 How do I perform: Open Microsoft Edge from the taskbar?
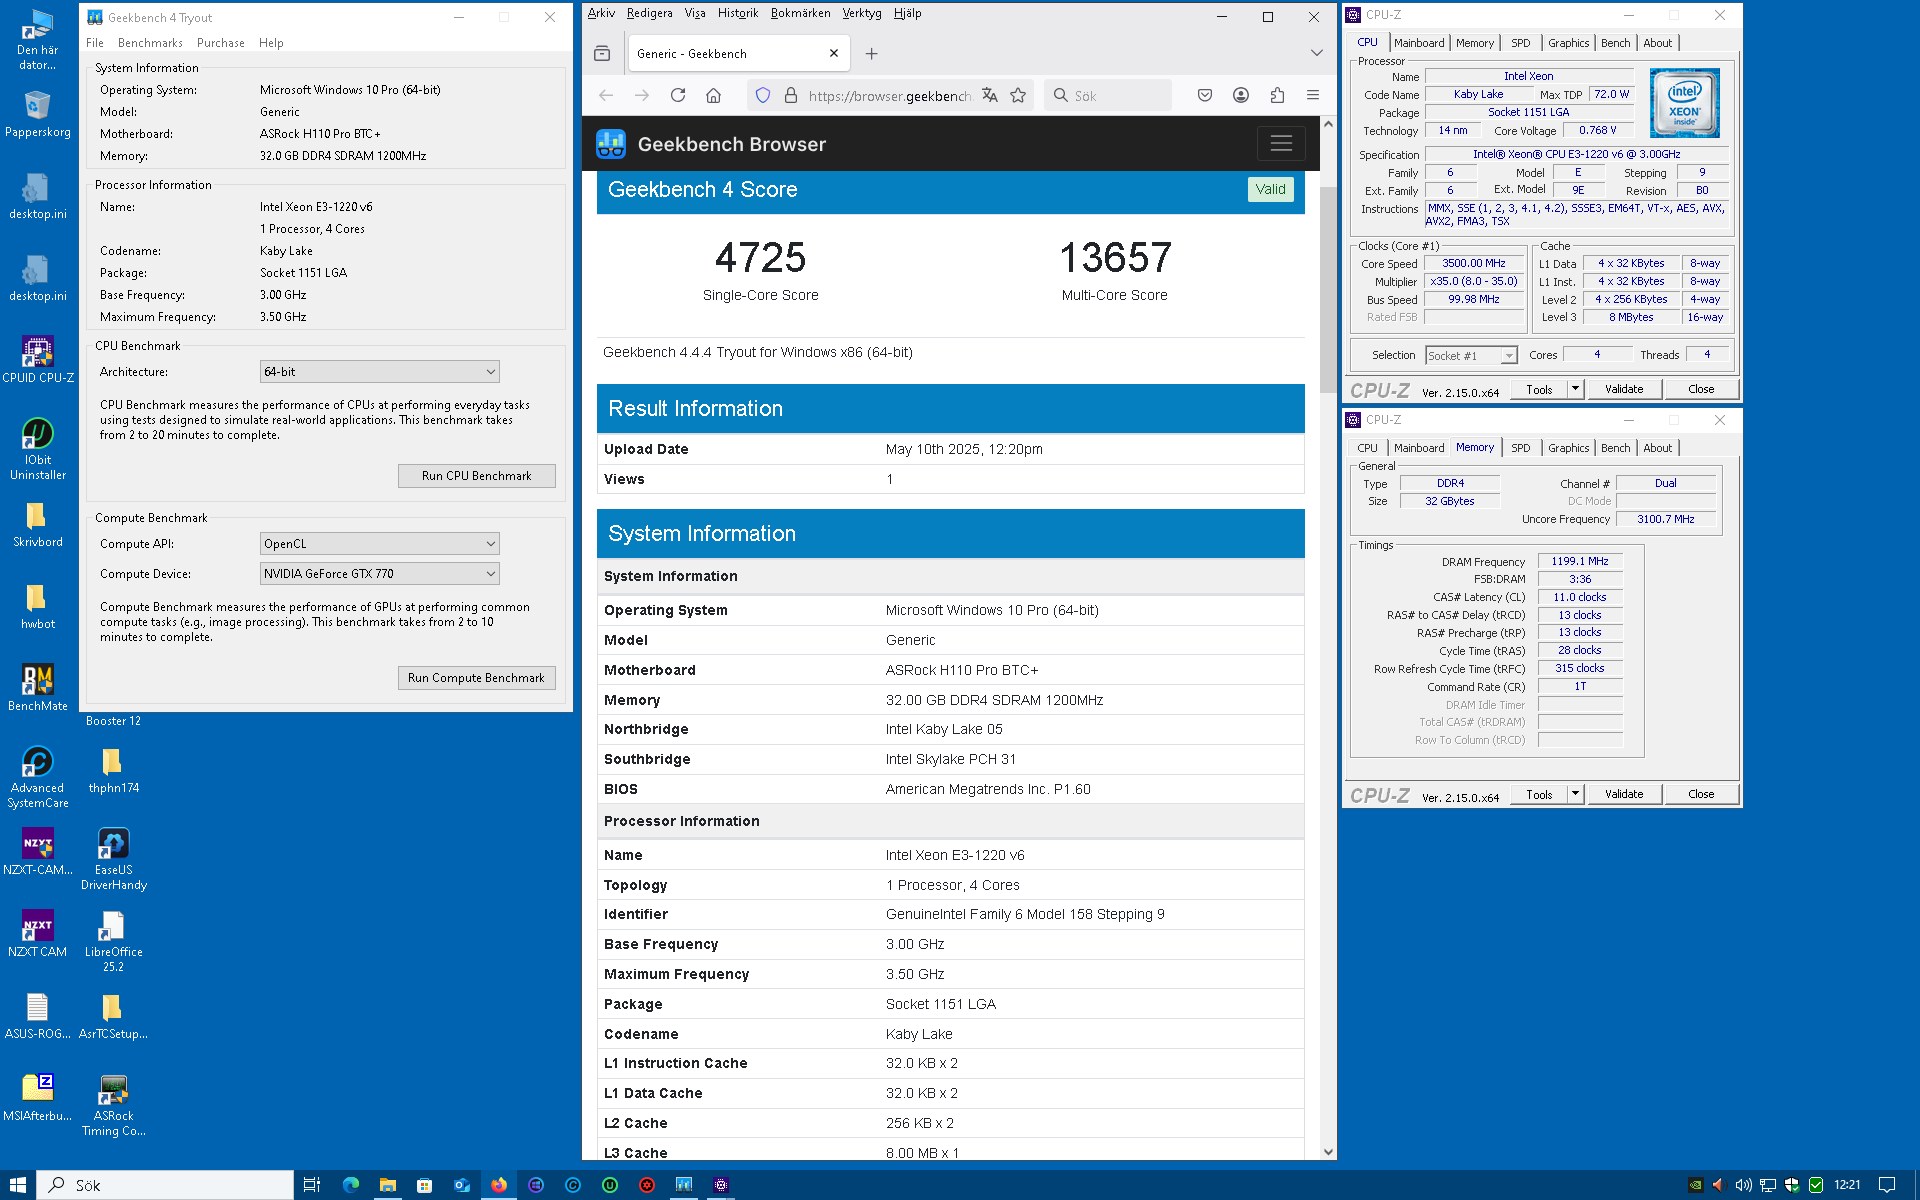(351, 1185)
